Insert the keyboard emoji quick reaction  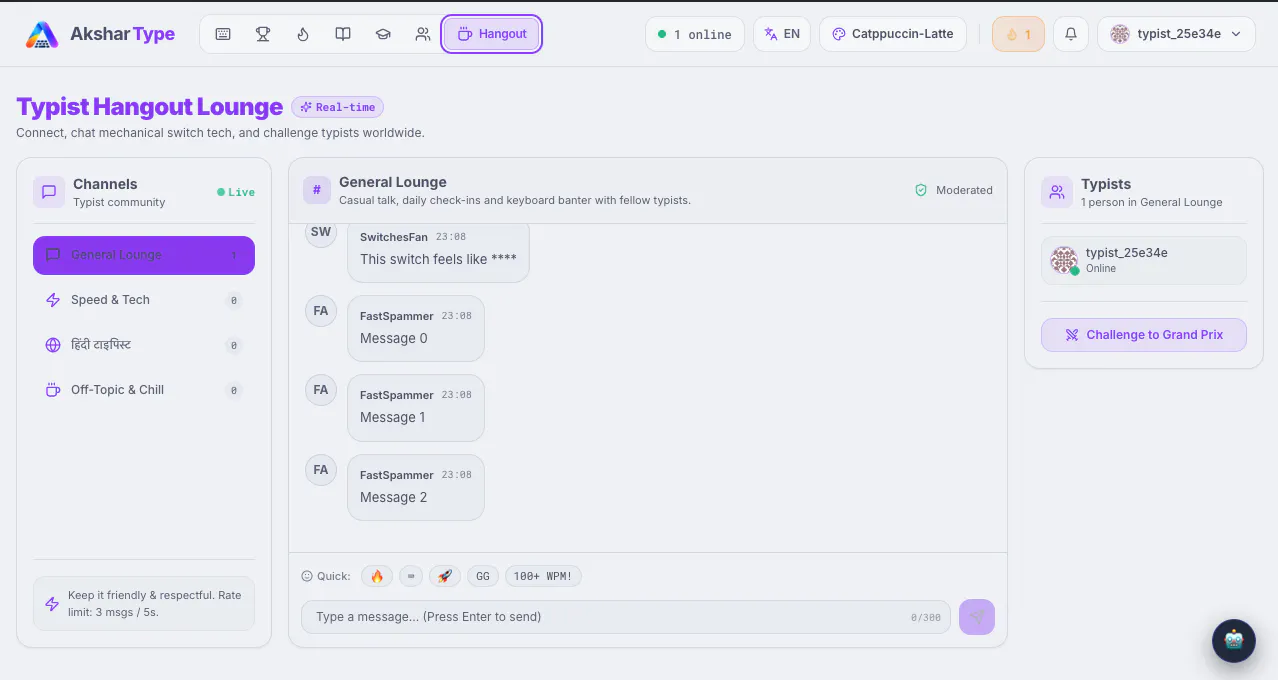[411, 576]
